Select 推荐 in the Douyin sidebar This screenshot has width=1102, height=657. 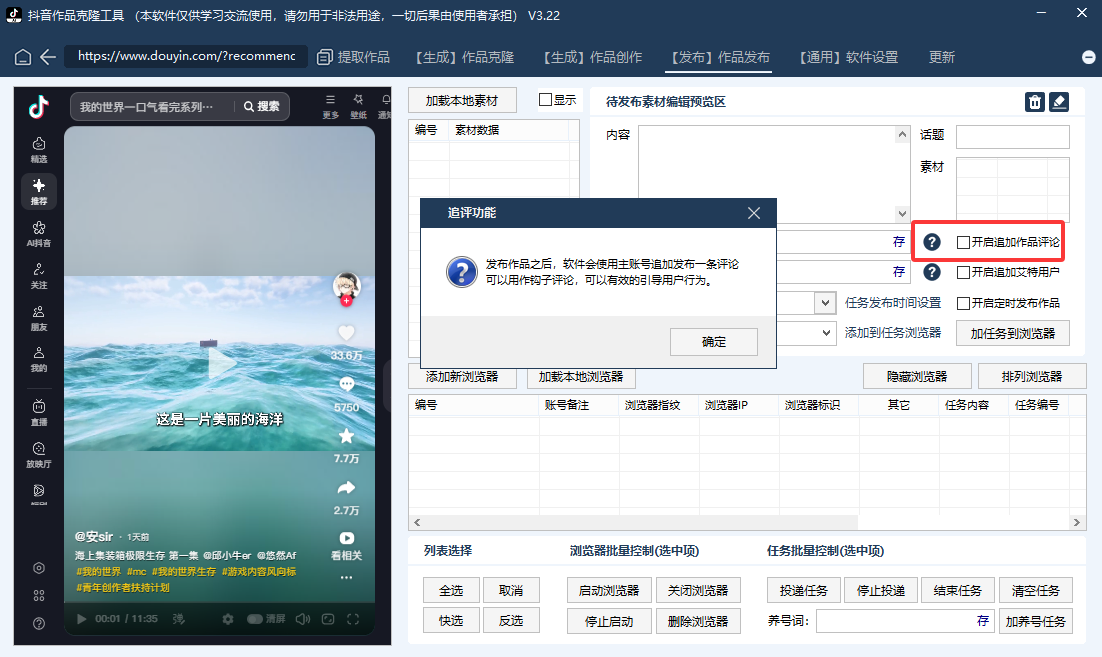tap(38, 192)
